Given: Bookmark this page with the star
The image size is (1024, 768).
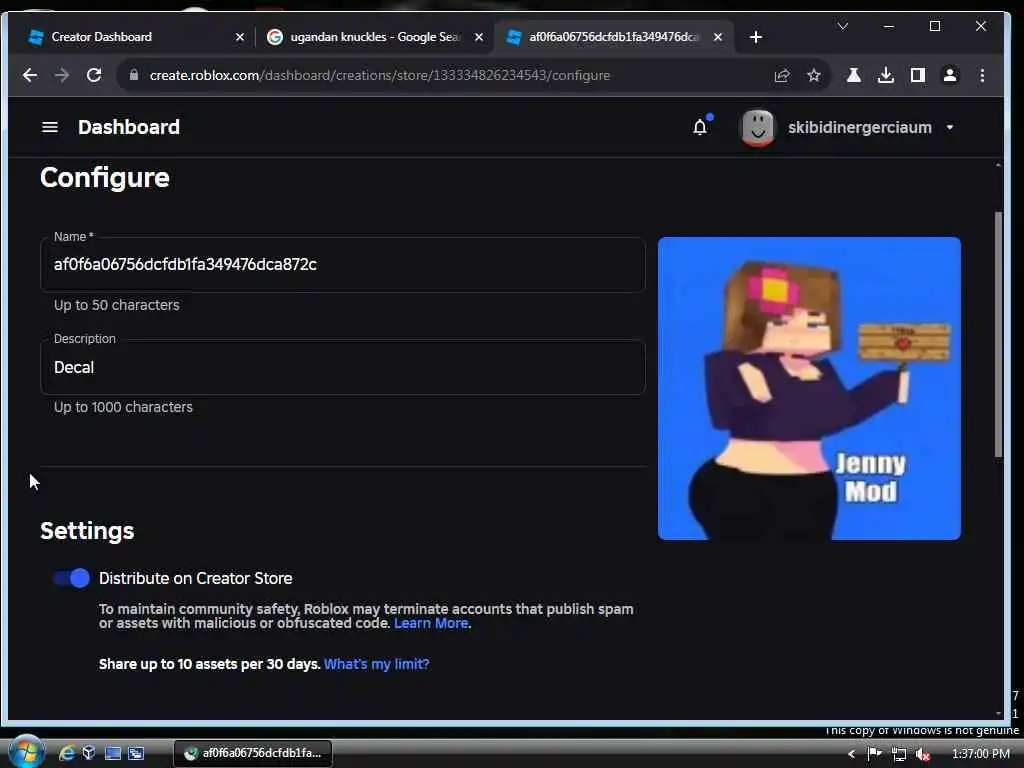Looking at the screenshot, I should click(814, 75).
